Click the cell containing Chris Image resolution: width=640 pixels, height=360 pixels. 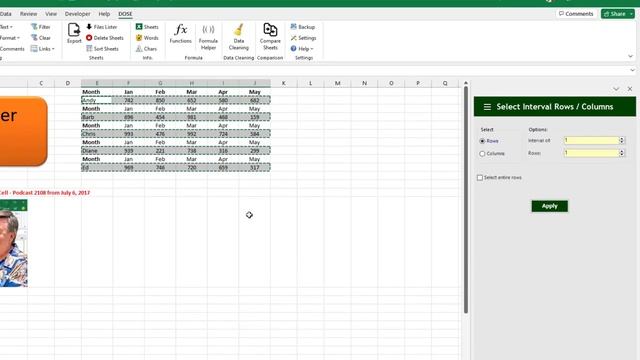[x=97, y=134]
